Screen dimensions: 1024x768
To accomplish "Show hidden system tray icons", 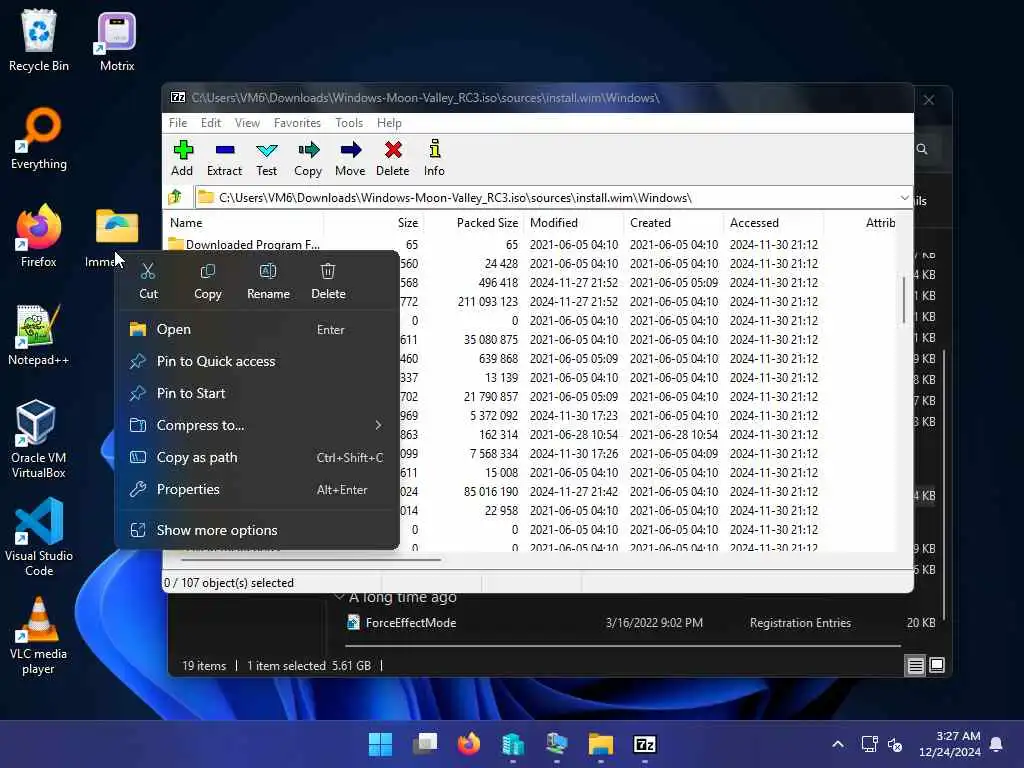I will pyautogui.click(x=838, y=744).
